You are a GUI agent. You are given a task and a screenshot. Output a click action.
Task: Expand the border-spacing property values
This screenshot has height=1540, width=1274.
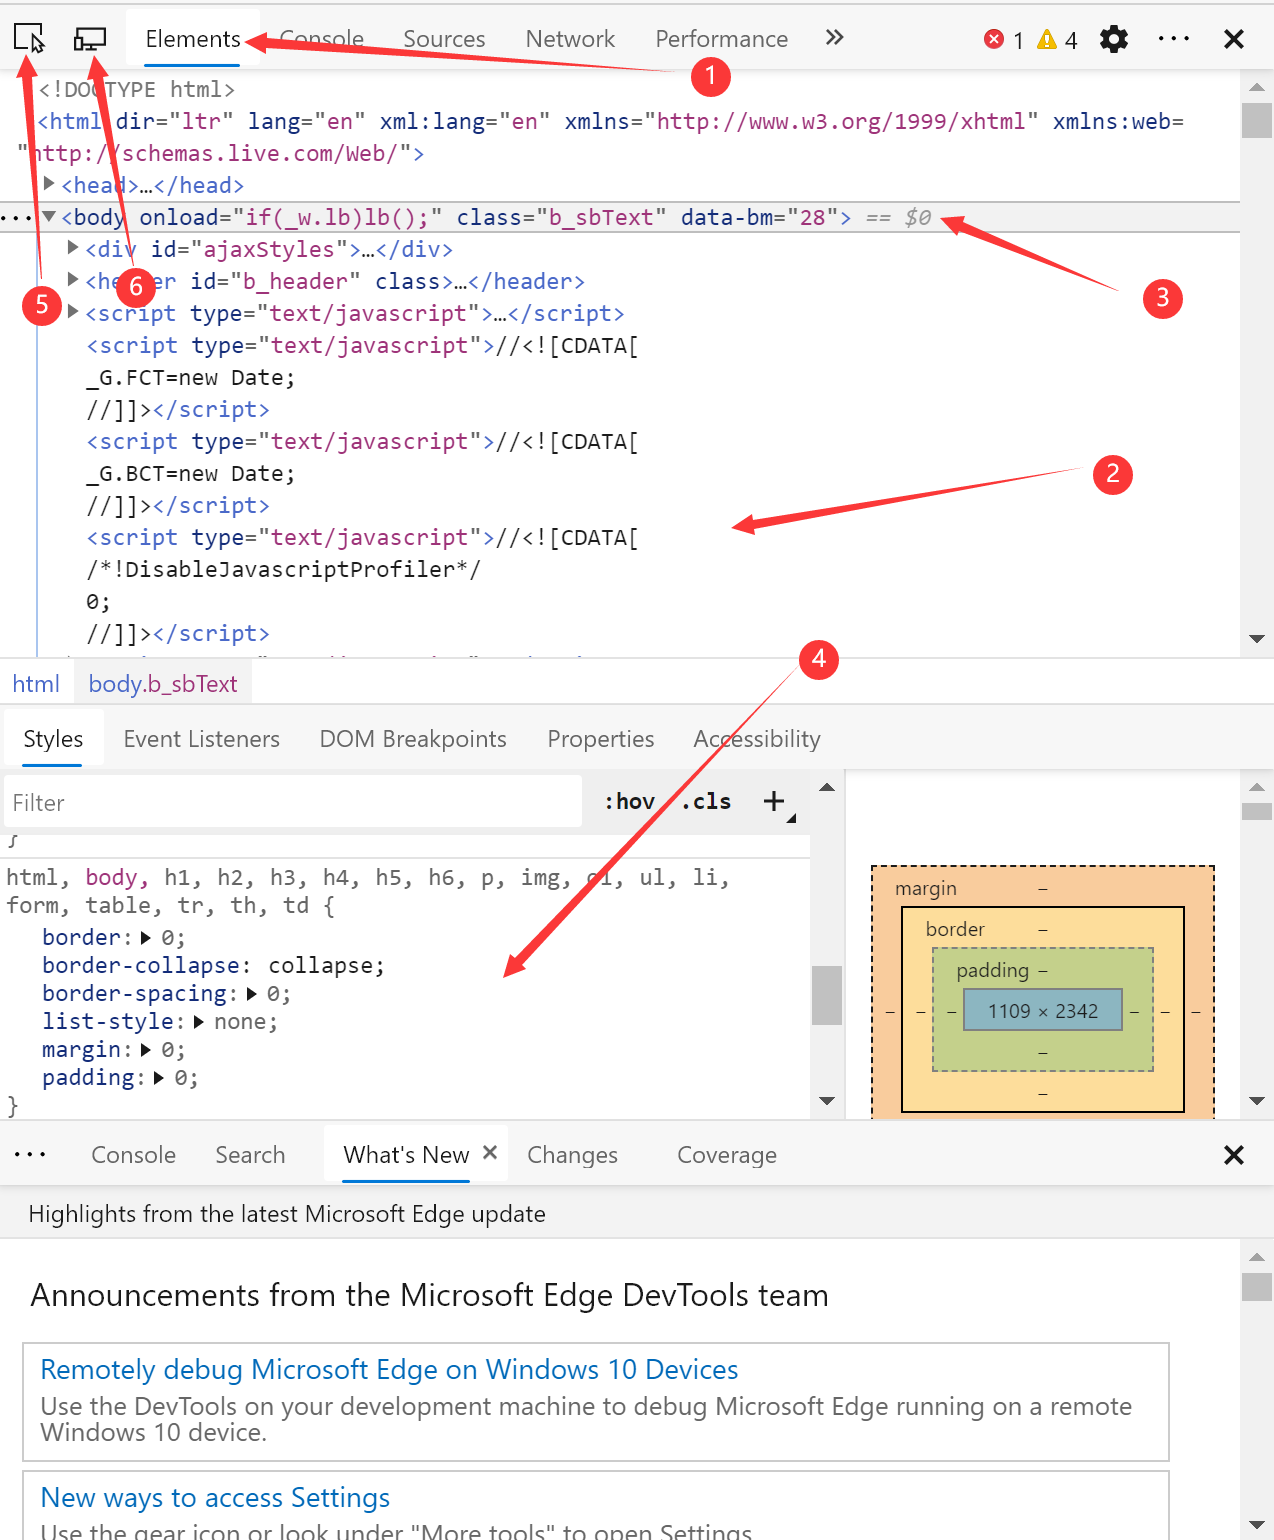[252, 994]
